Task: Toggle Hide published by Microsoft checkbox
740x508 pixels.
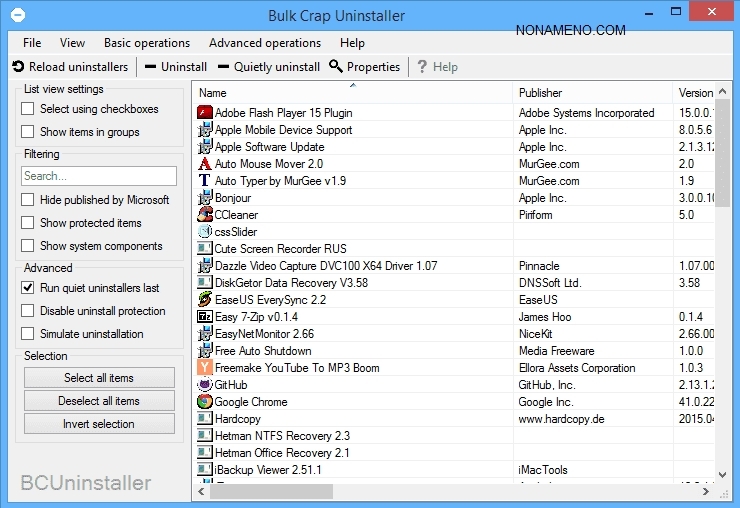Action: click(x=28, y=200)
